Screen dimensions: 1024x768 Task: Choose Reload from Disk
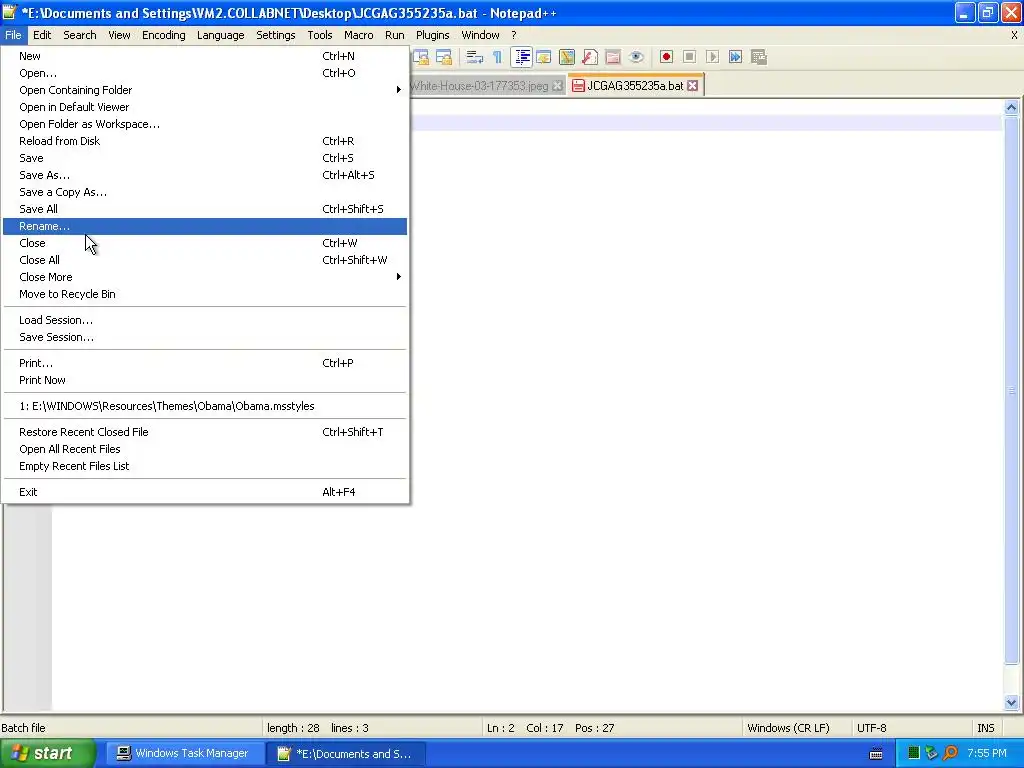tap(204, 141)
